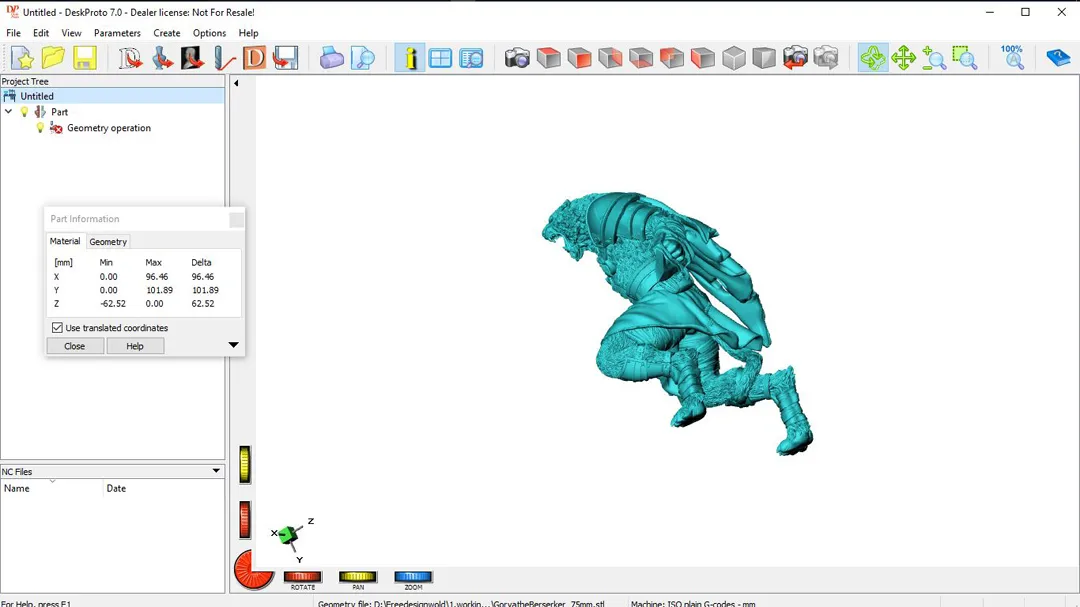Click the Z minimum value -62.52

pyautogui.click(x=113, y=304)
